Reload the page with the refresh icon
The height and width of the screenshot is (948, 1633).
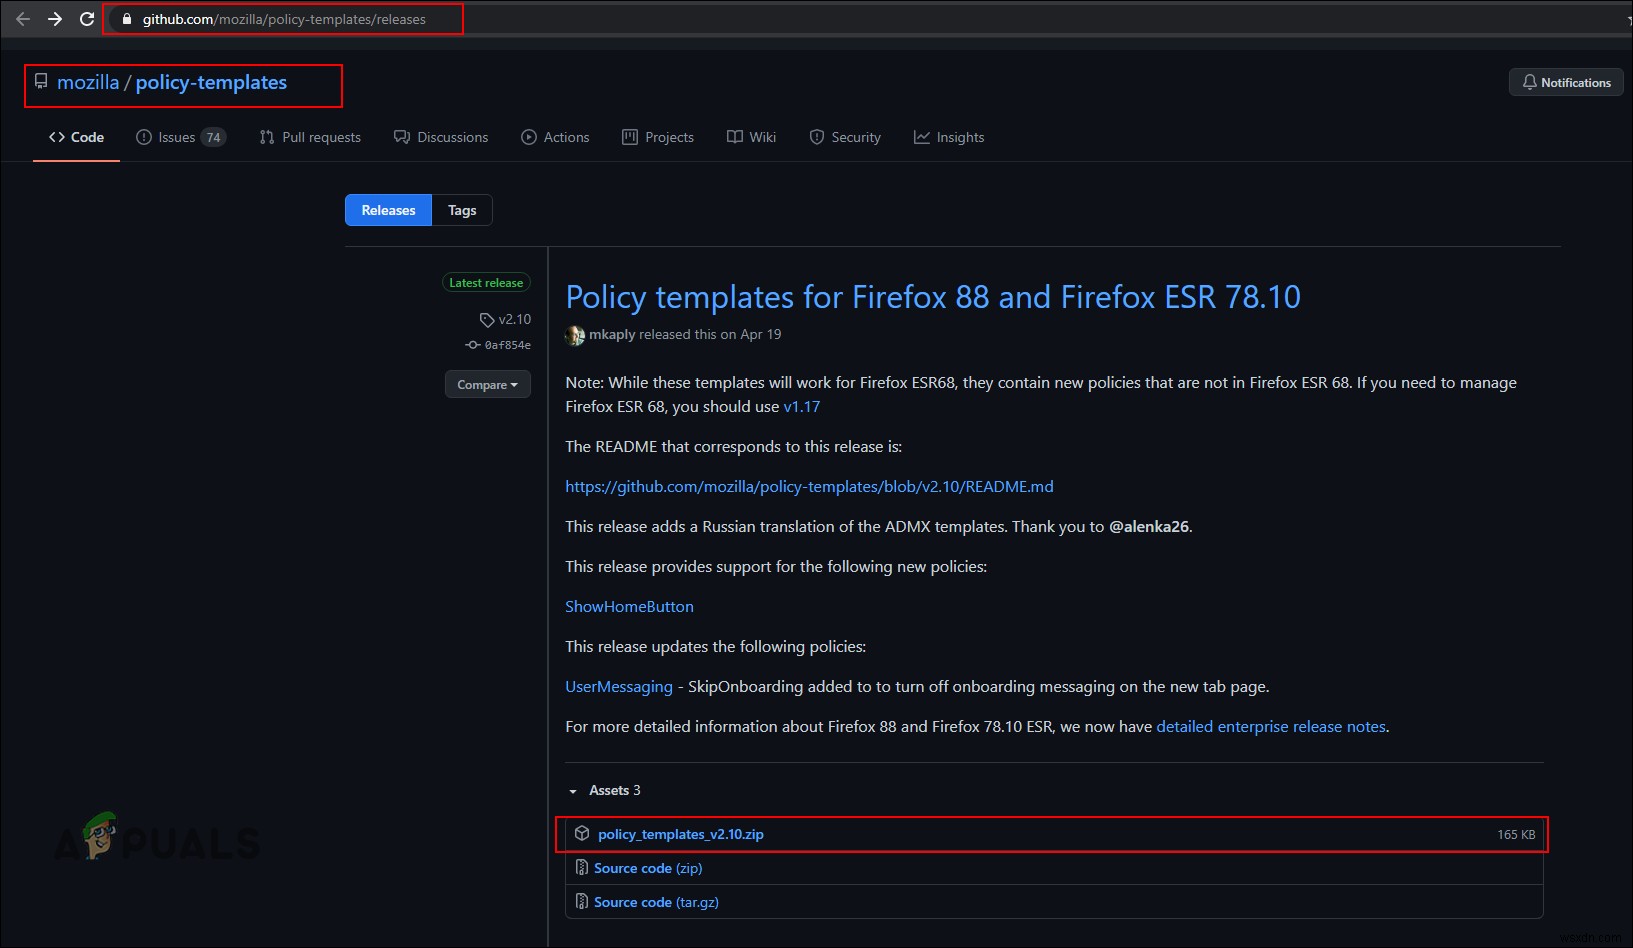(x=87, y=19)
